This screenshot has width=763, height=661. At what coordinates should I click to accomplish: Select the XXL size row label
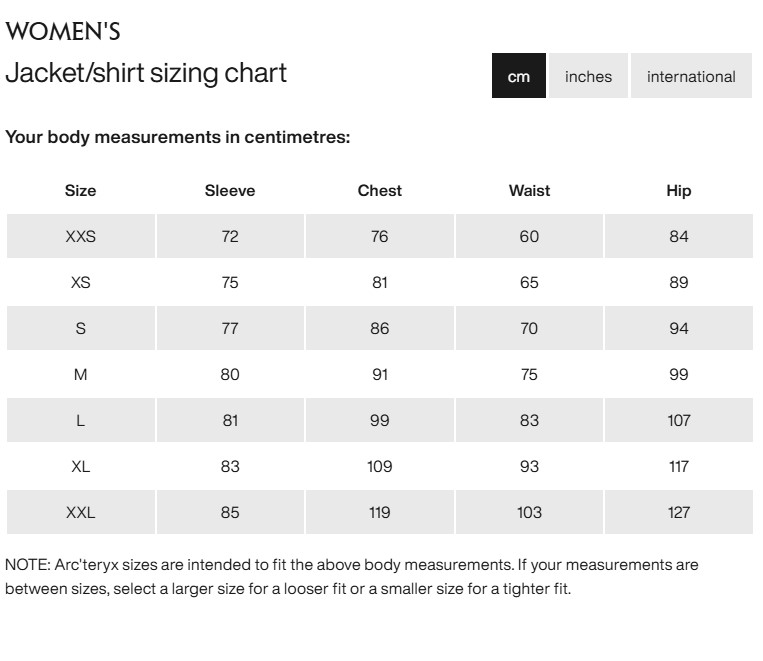click(x=81, y=512)
